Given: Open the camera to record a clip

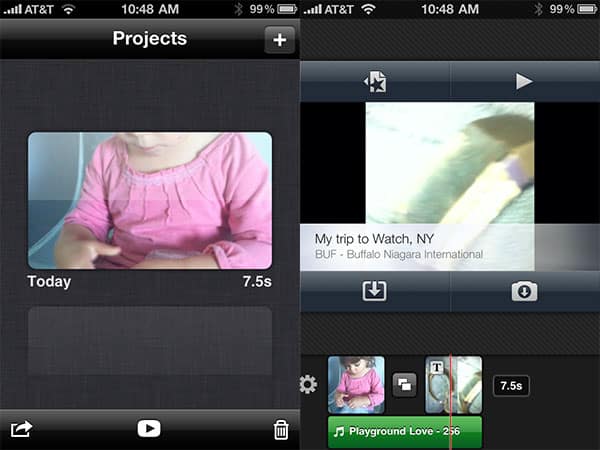Looking at the screenshot, I should (524, 291).
